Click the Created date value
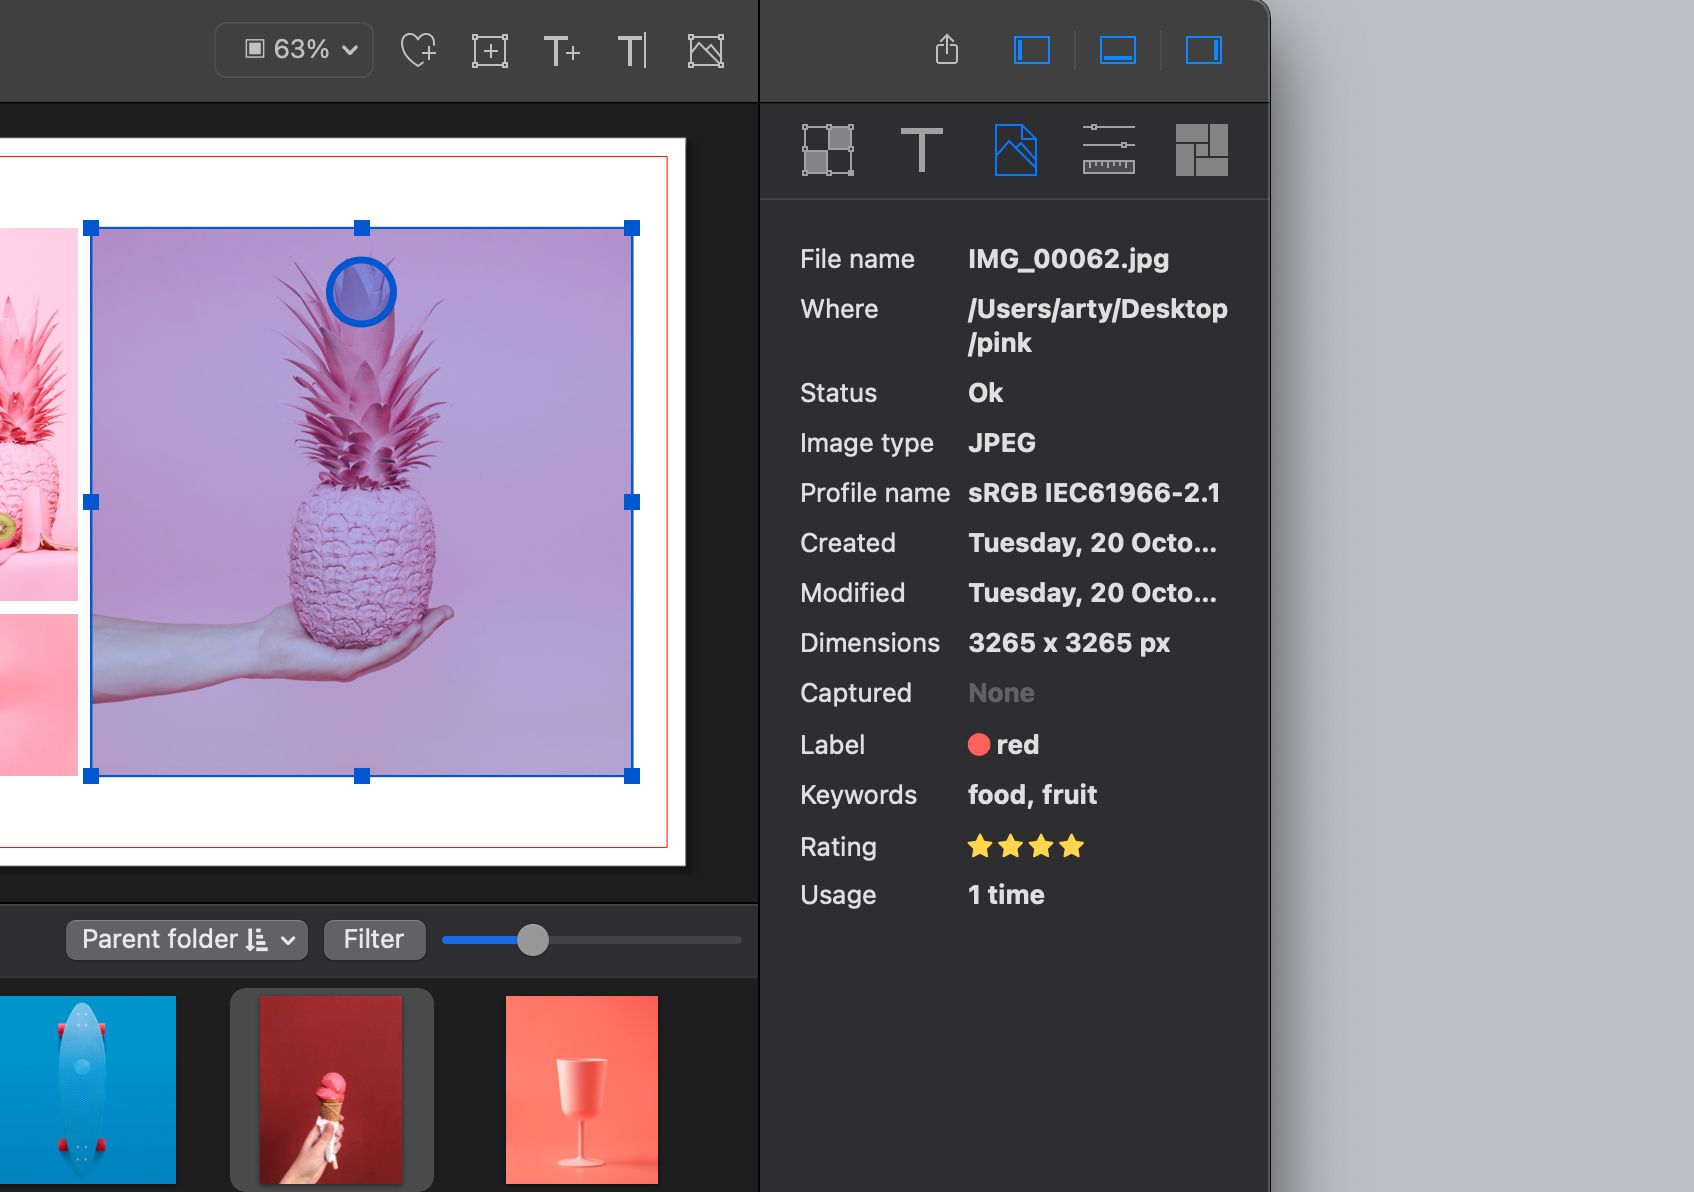1694x1192 pixels. pos(1092,543)
